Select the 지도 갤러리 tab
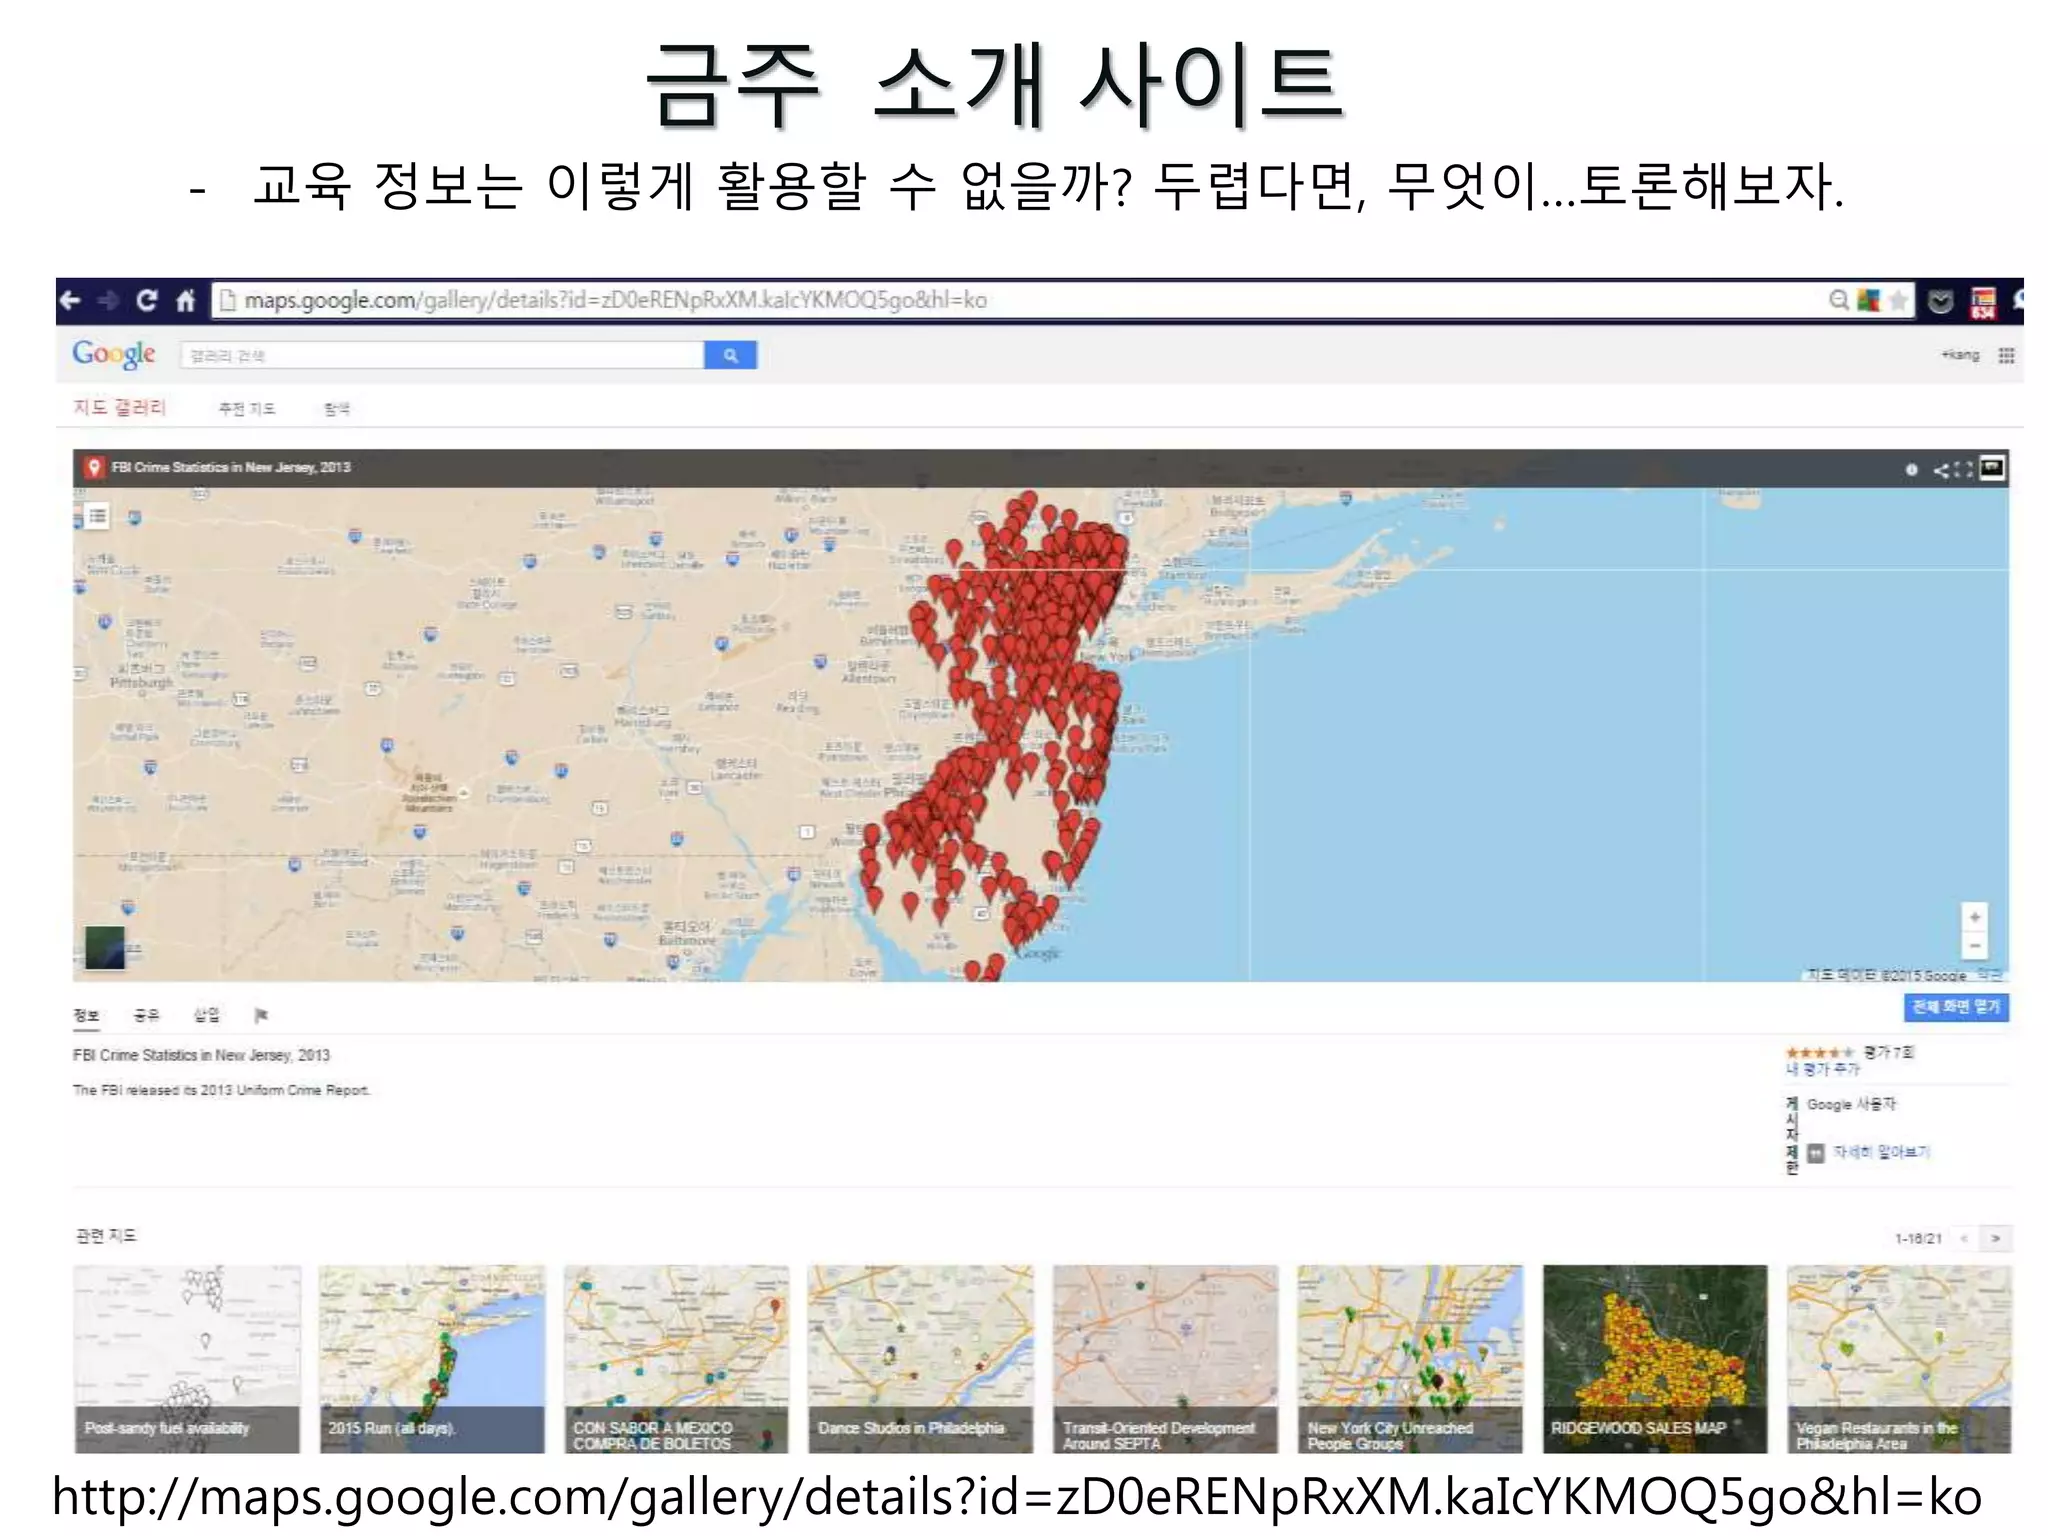 (x=119, y=407)
